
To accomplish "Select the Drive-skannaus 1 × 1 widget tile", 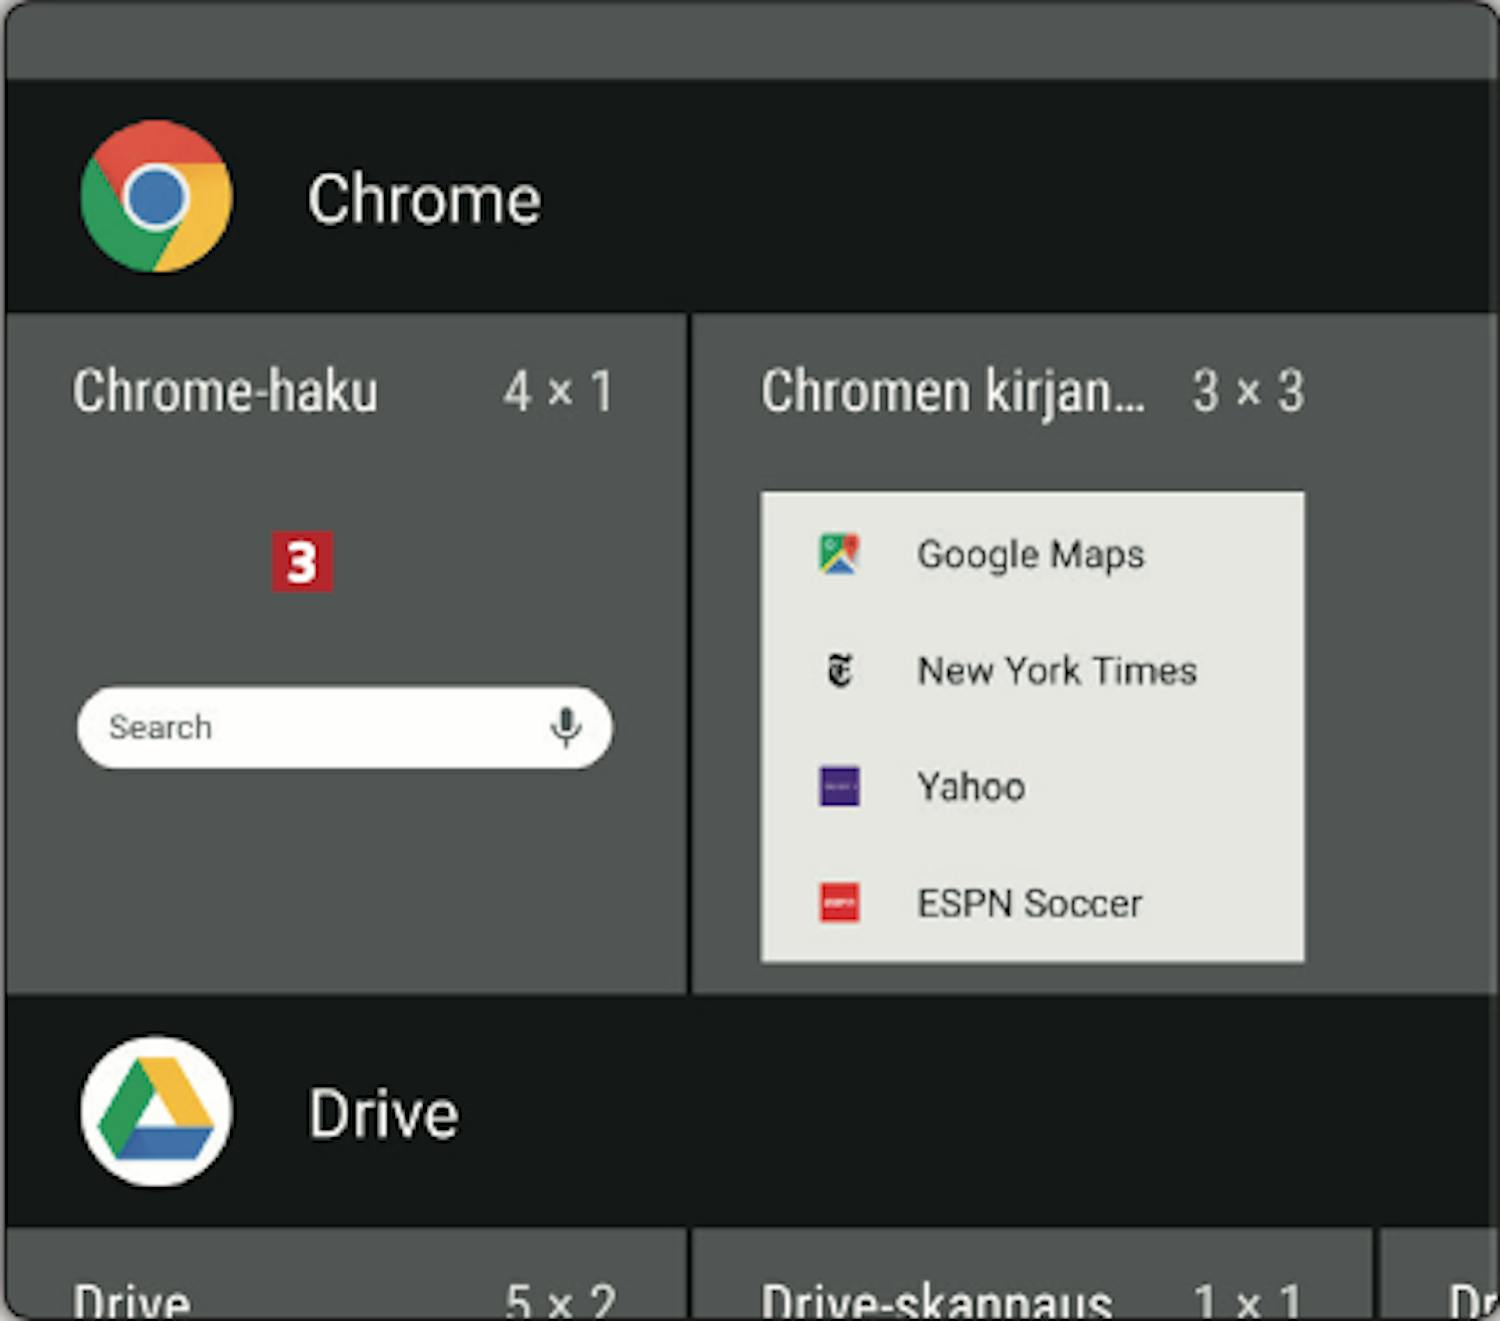I will [x=1032, y=1274].
